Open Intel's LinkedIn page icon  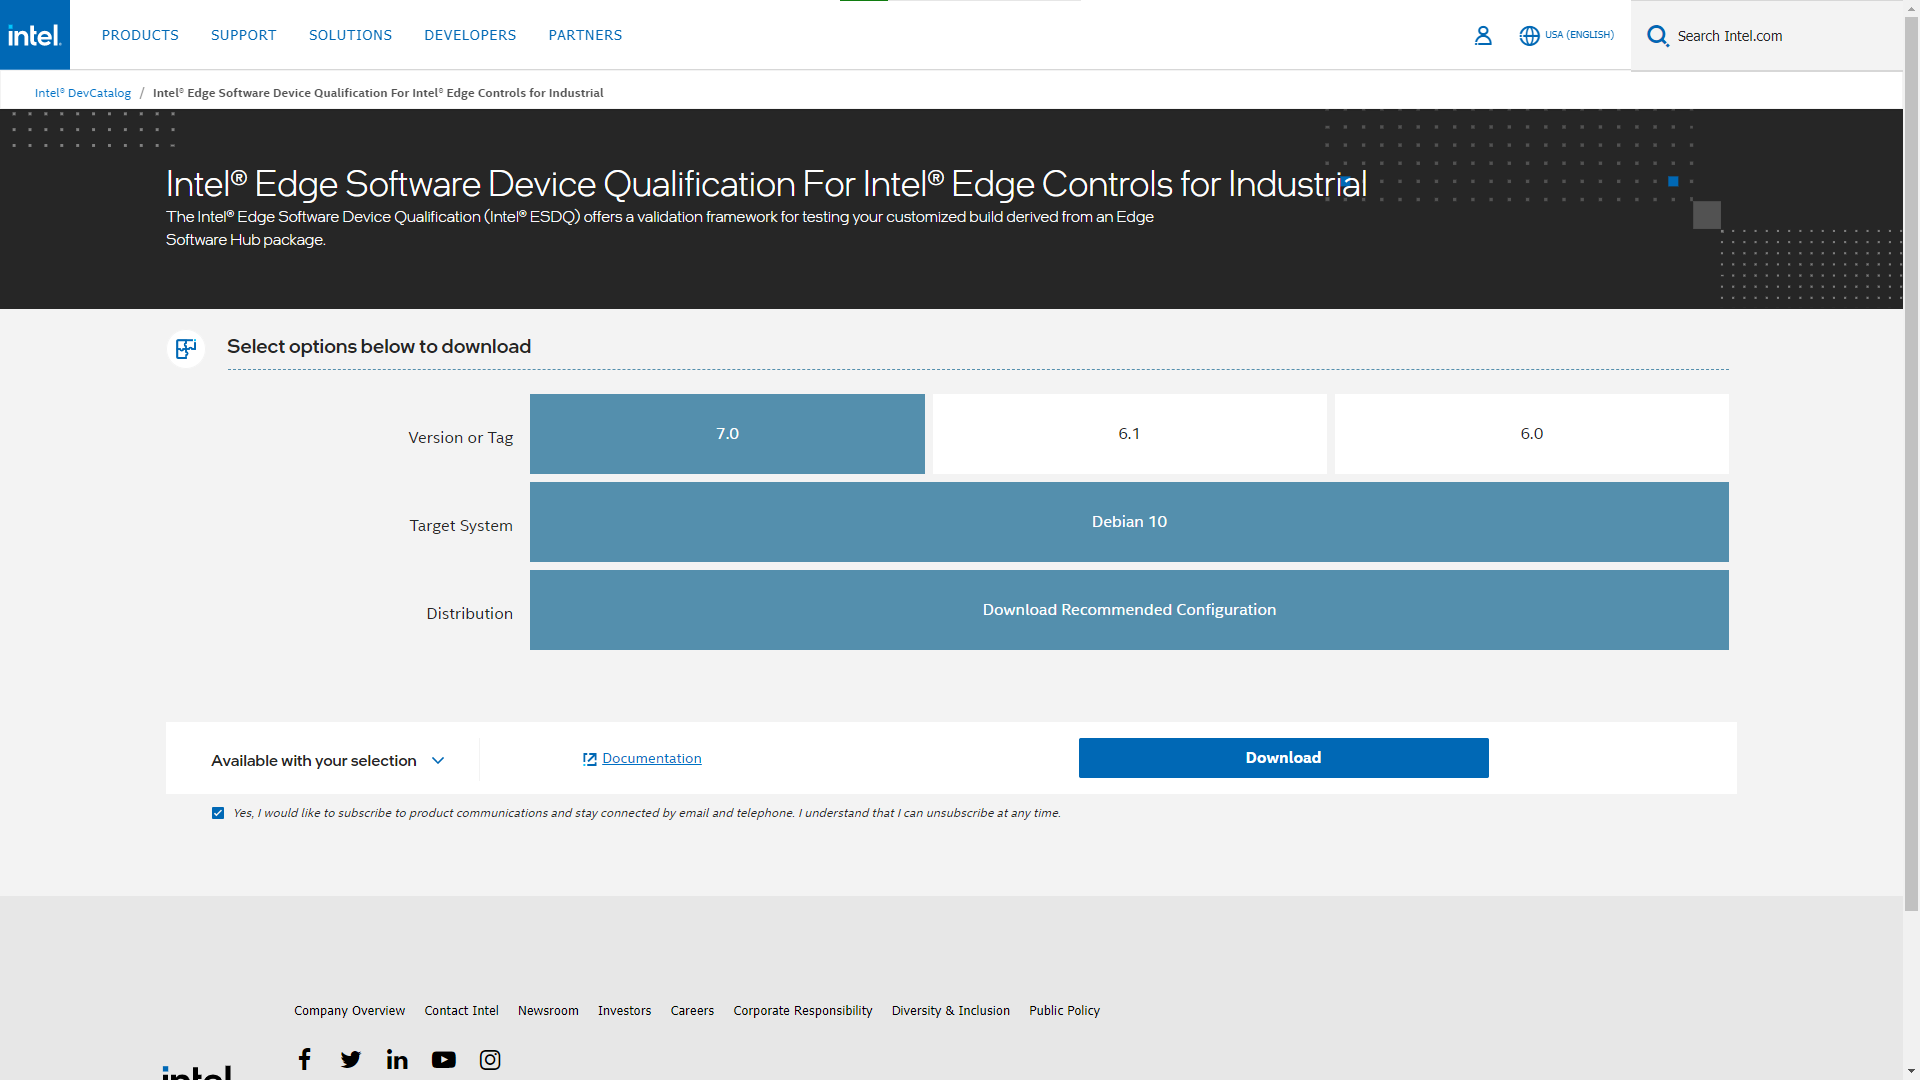397,1059
